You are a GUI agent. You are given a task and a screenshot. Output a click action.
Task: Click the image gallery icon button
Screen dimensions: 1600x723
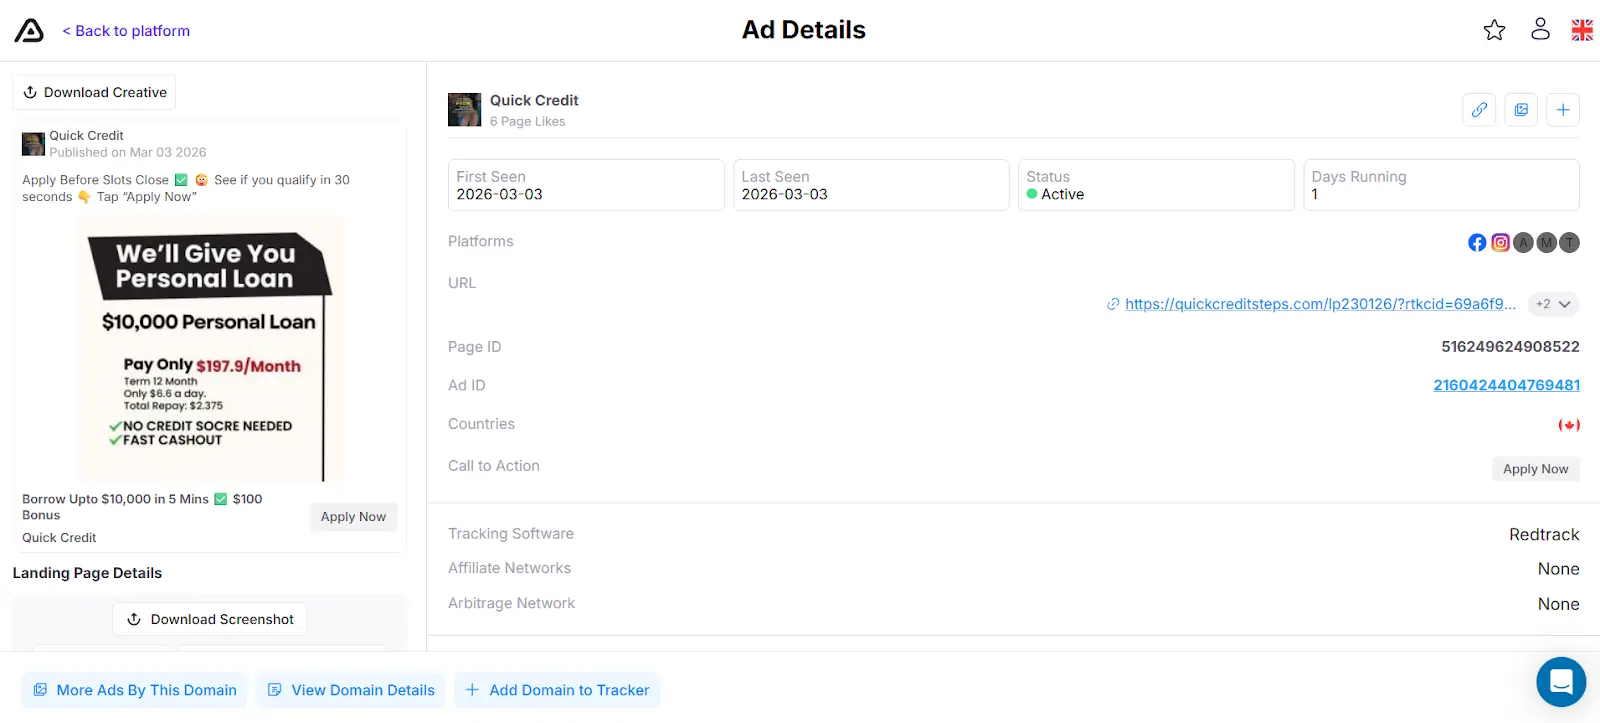pyautogui.click(x=1521, y=110)
